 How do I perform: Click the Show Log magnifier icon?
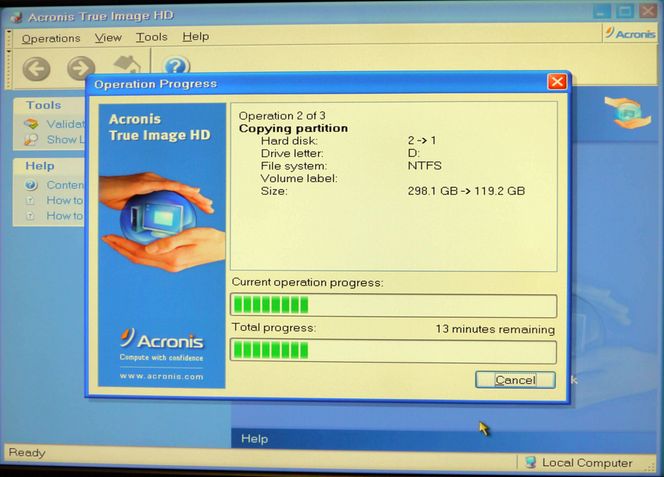[x=30, y=139]
